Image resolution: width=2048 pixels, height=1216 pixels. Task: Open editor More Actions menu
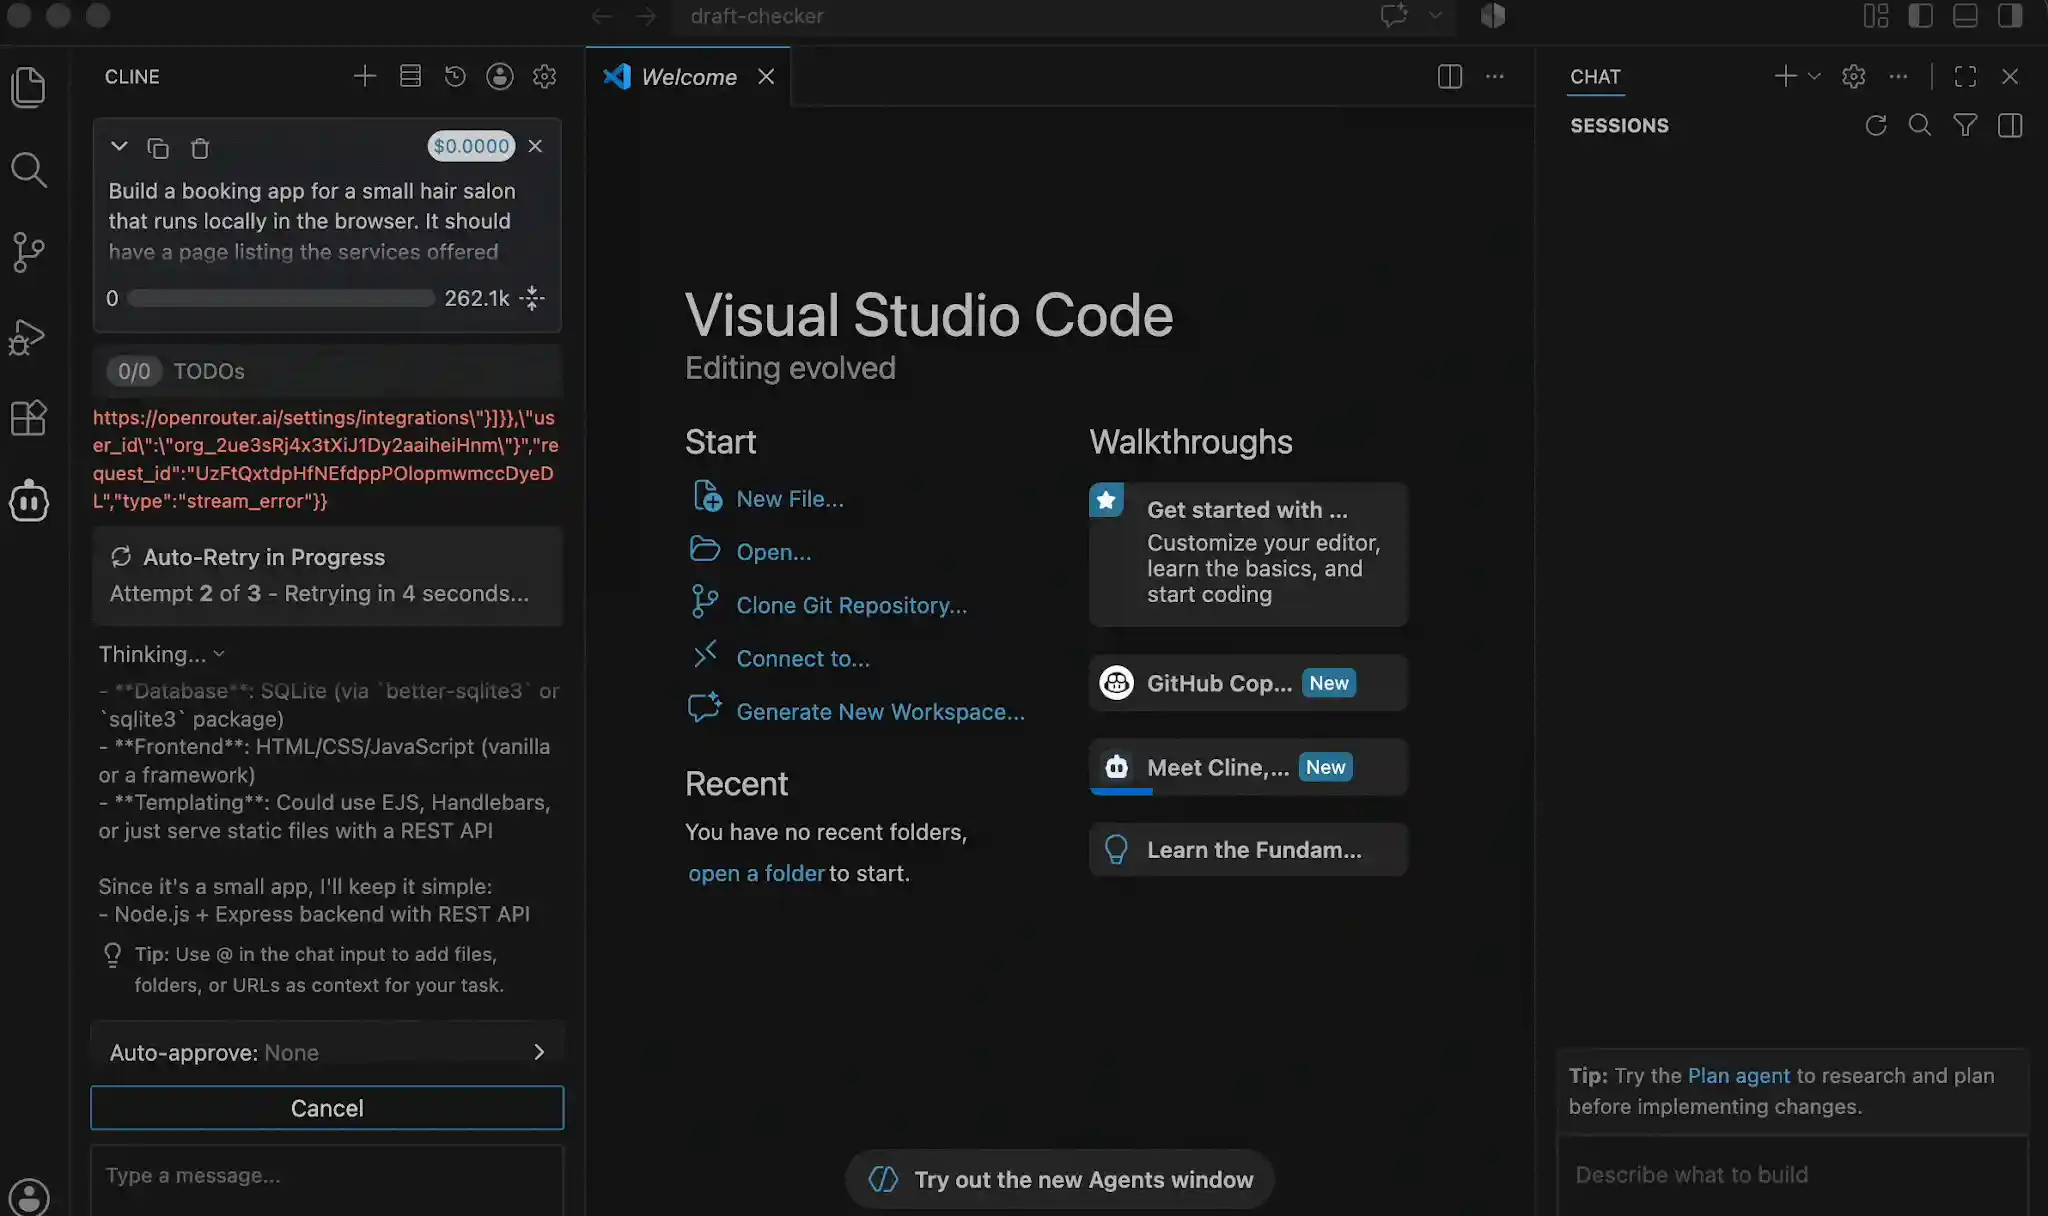tap(1495, 76)
